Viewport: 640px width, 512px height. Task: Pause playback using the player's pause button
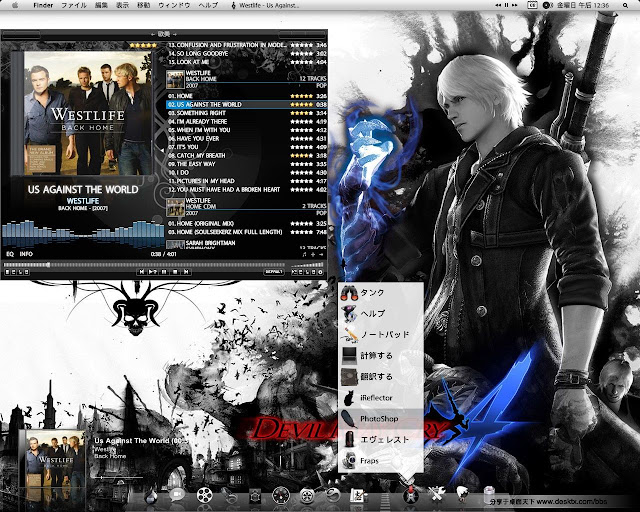tap(164, 272)
